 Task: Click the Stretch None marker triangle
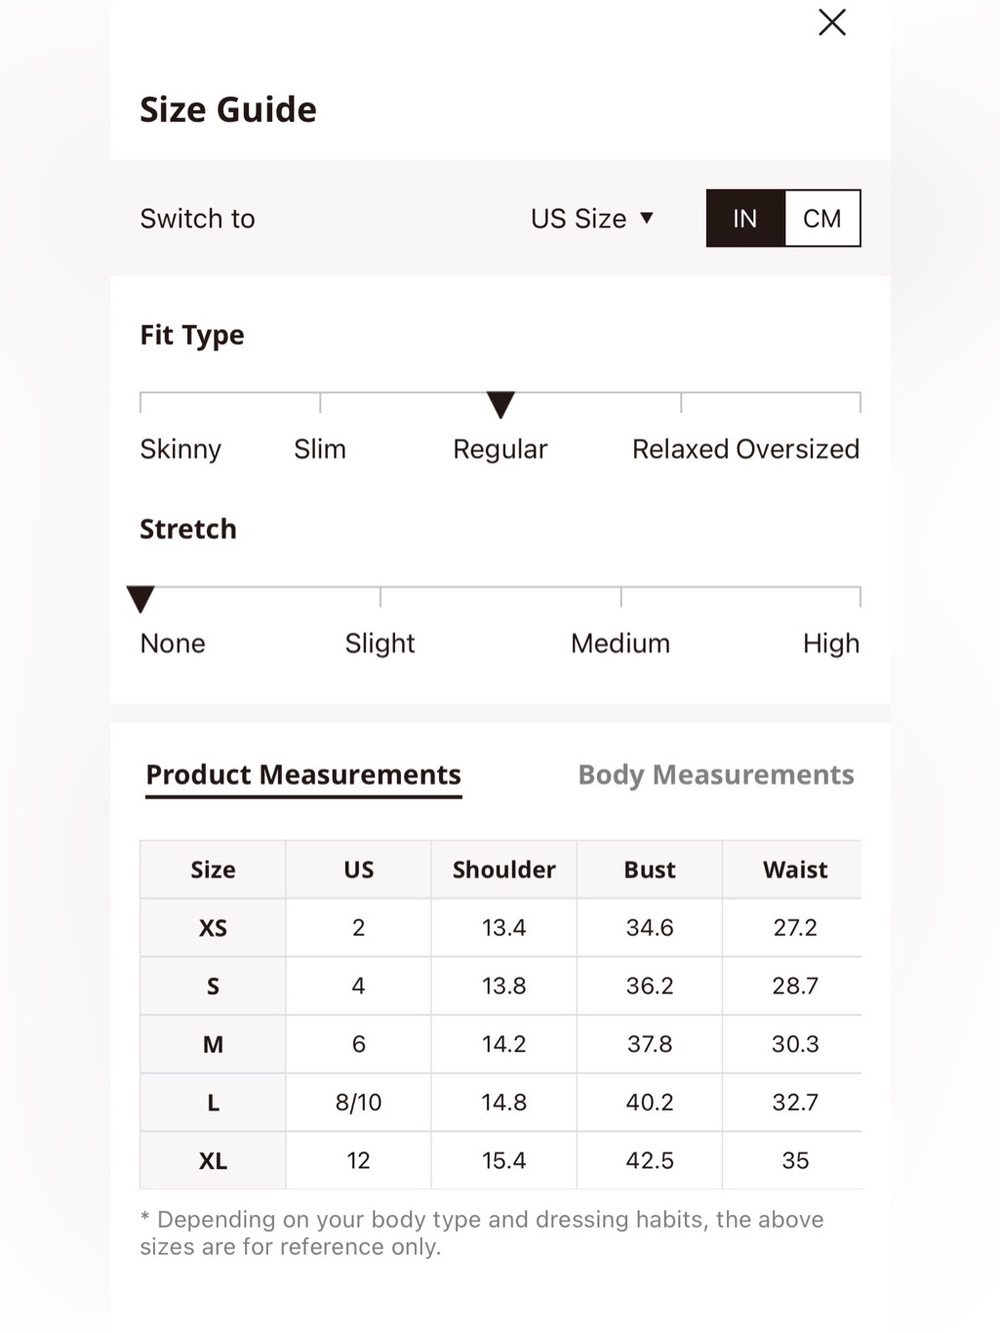(141, 598)
